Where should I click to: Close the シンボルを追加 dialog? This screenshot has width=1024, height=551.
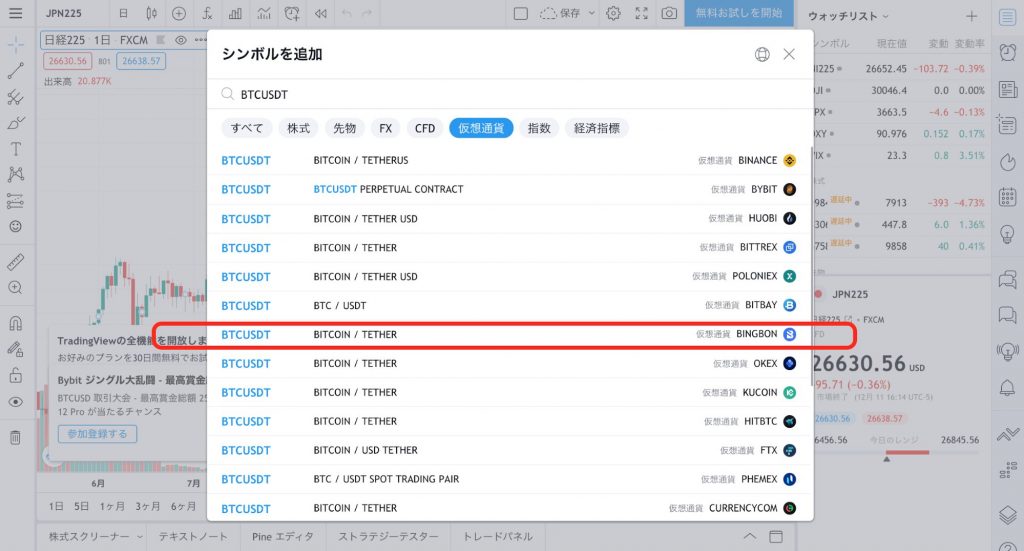tap(789, 54)
